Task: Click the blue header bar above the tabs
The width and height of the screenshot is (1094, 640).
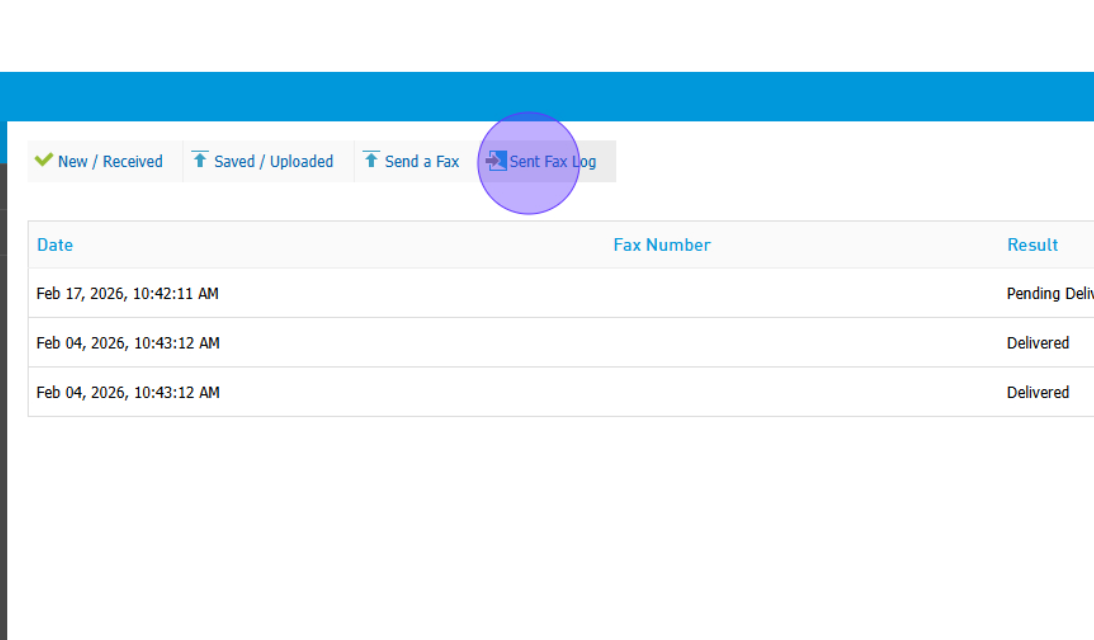Action: (547, 96)
